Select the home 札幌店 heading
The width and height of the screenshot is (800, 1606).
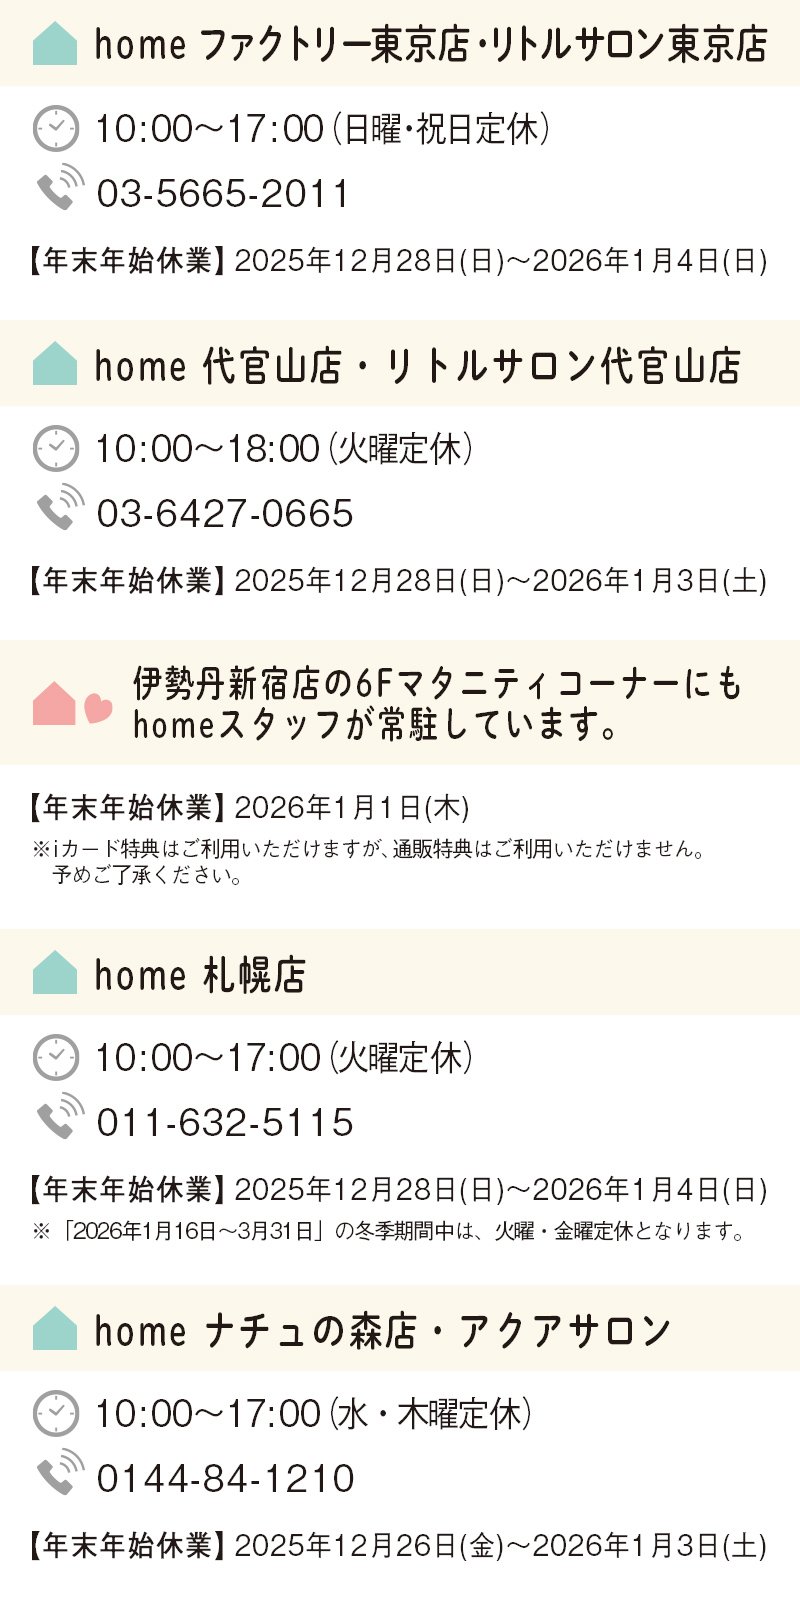[200, 975]
